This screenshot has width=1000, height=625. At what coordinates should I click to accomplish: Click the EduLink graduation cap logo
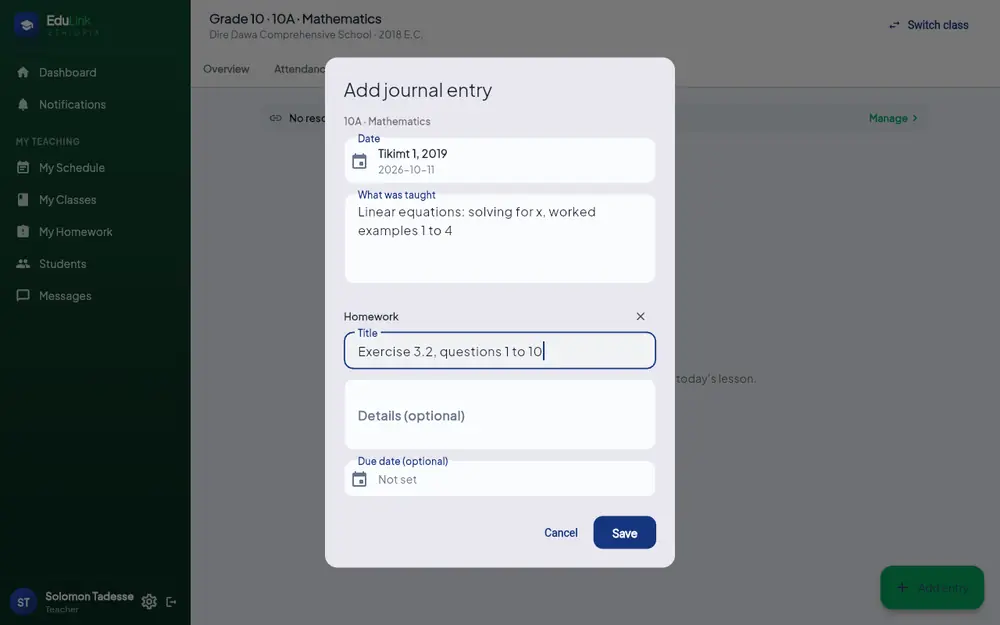[26, 25]
